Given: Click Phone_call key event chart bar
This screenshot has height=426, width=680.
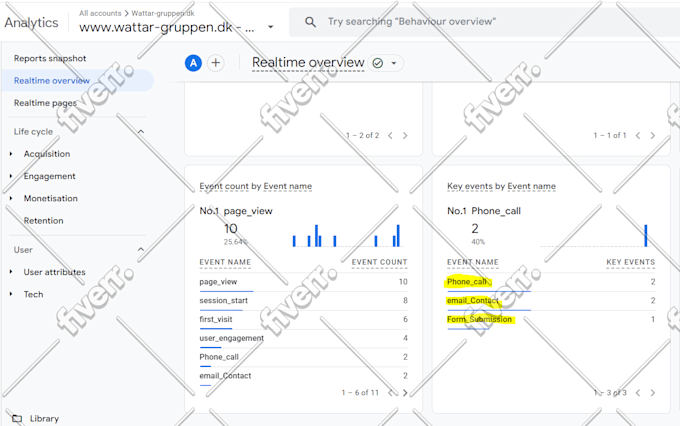Looking at the screenshot, I should point(646,236).
